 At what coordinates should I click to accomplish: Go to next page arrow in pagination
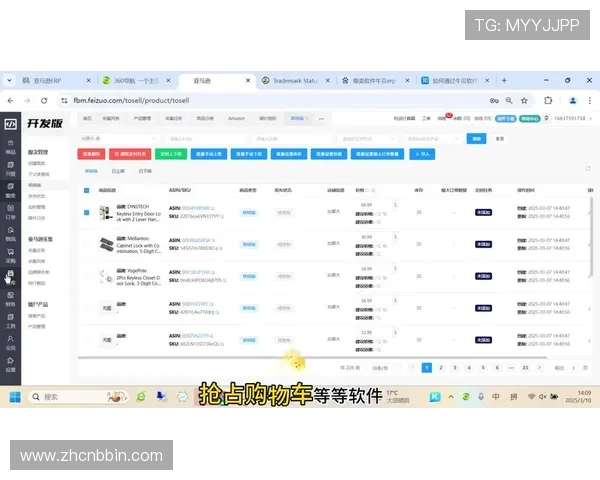pyautogui.click(x=539, y=367)
